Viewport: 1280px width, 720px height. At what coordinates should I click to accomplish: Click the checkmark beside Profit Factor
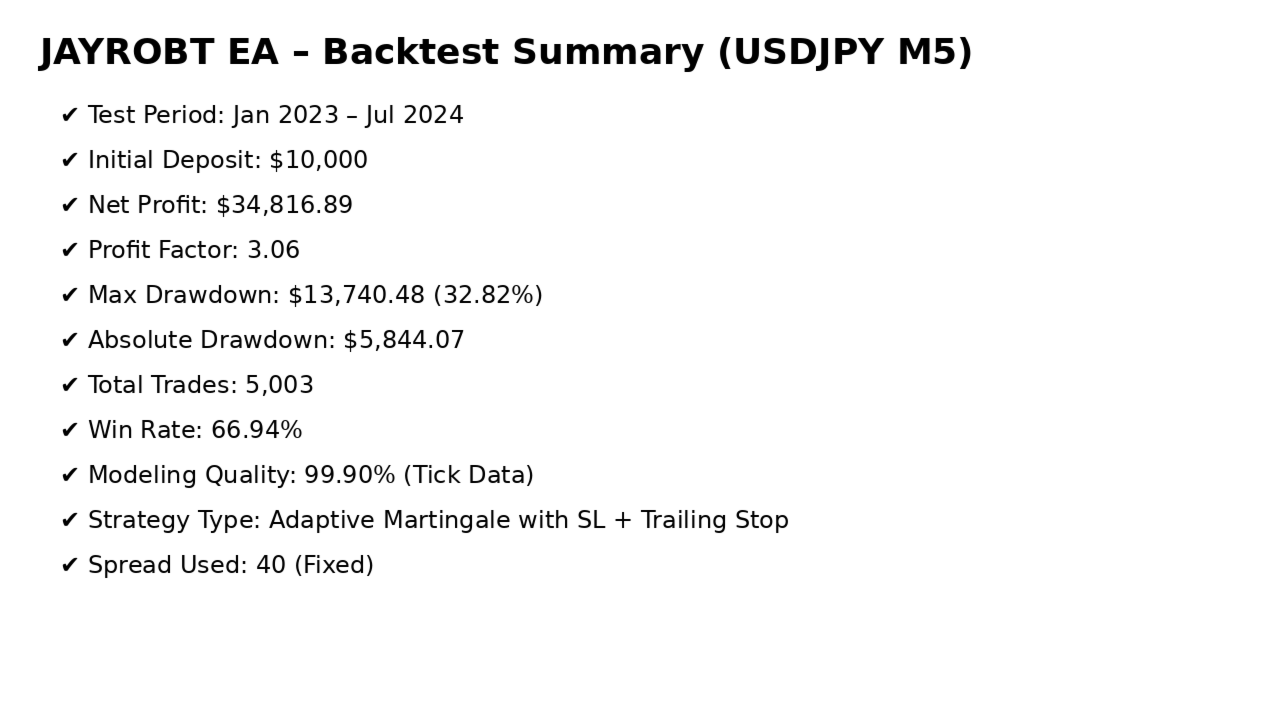point(69,251)
